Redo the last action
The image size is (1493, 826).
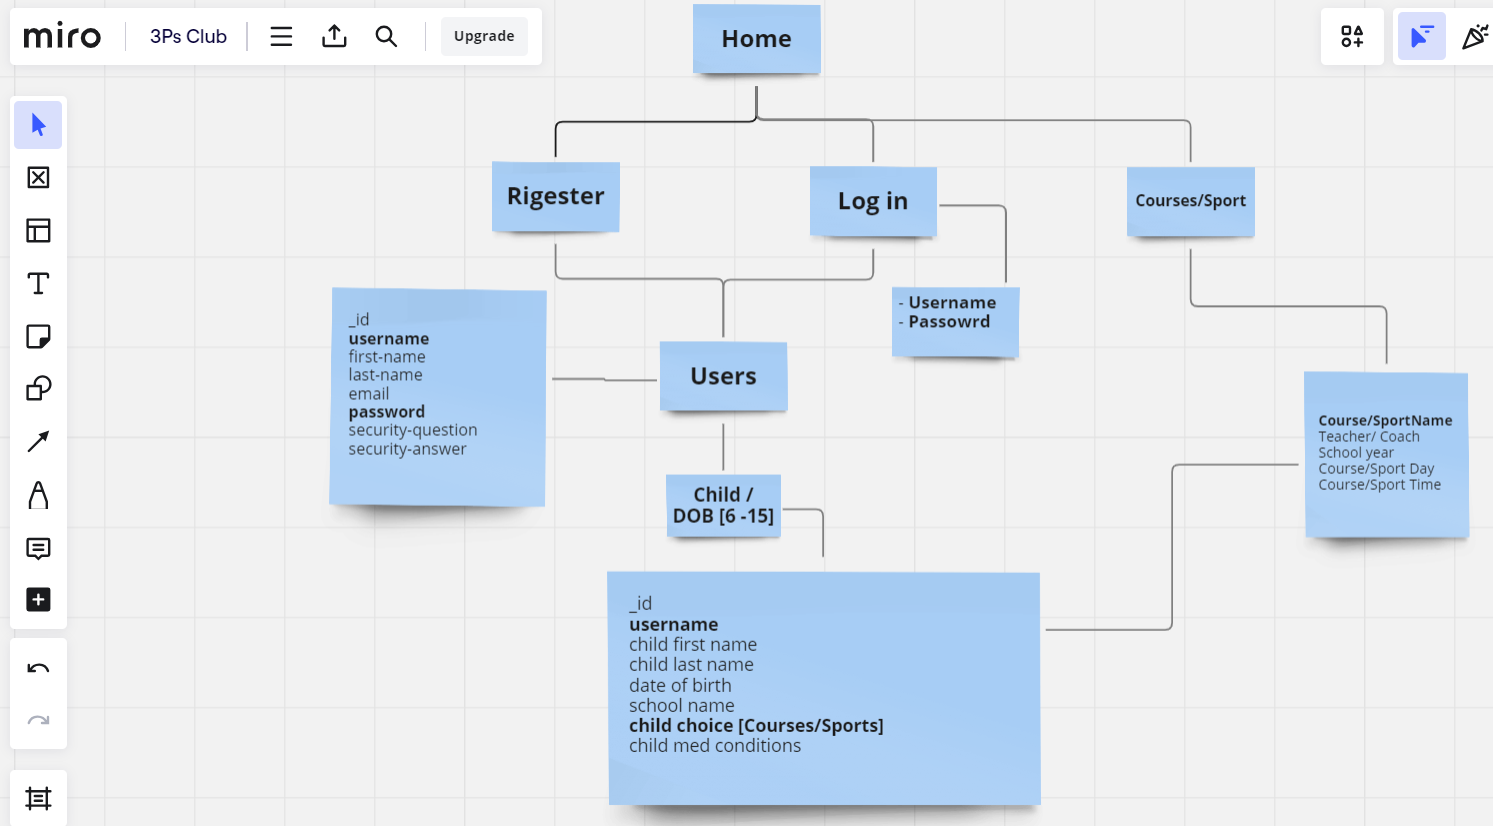click(38, 720)
